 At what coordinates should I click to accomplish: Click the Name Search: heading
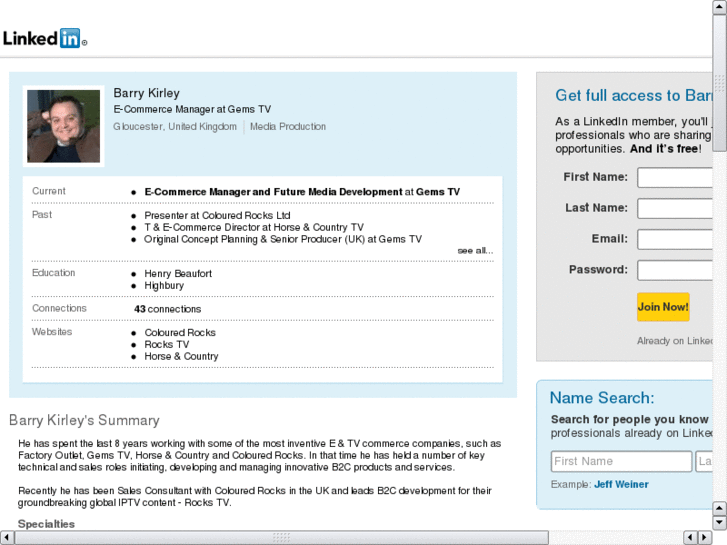[602, 398]
